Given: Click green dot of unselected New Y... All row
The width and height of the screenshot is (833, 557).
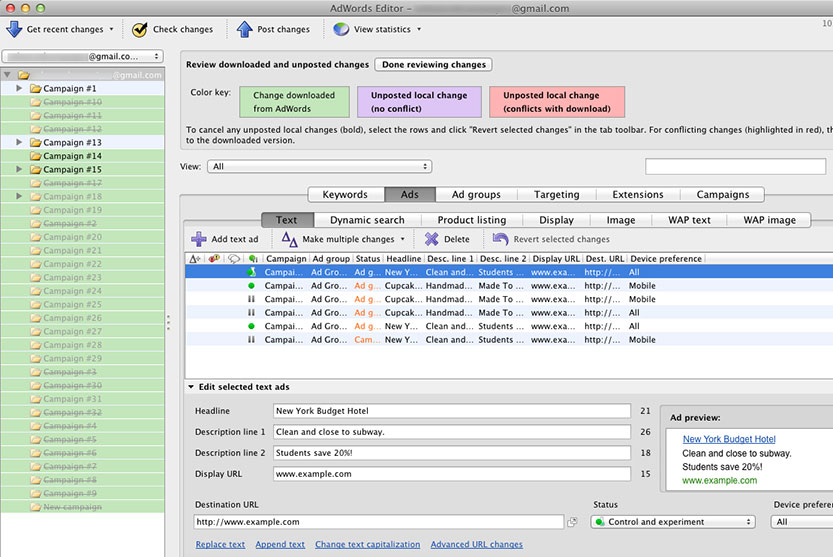Looking at the screenshot, I should (251, 326).
